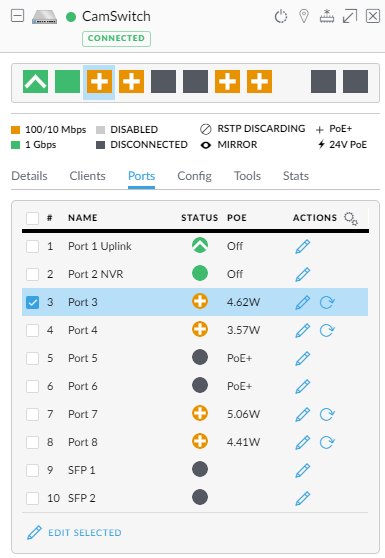
Task: Select orange port 8 square in diagram
Action: pos(259,81)
